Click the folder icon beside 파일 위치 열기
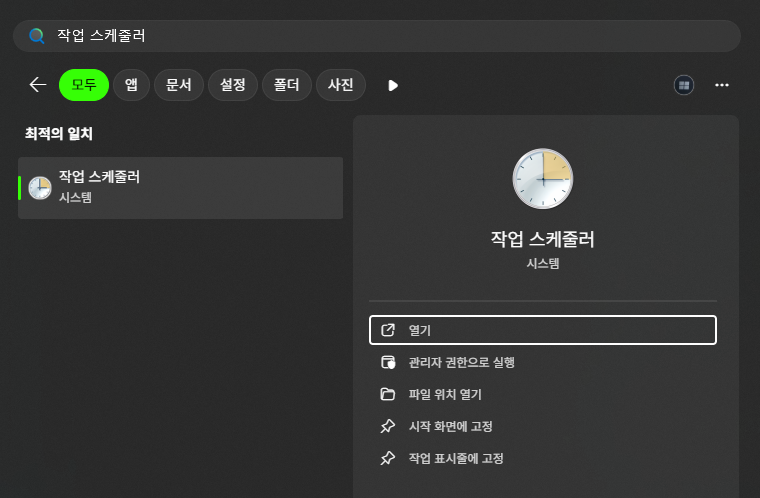This screenshot has width=760, height=498. [x=388, y=394]
